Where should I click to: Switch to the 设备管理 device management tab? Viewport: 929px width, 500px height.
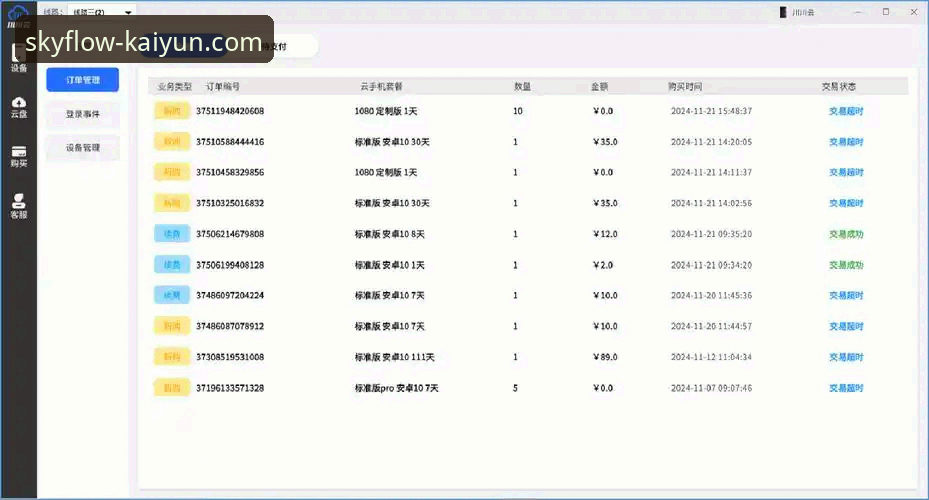click(82, 147)
